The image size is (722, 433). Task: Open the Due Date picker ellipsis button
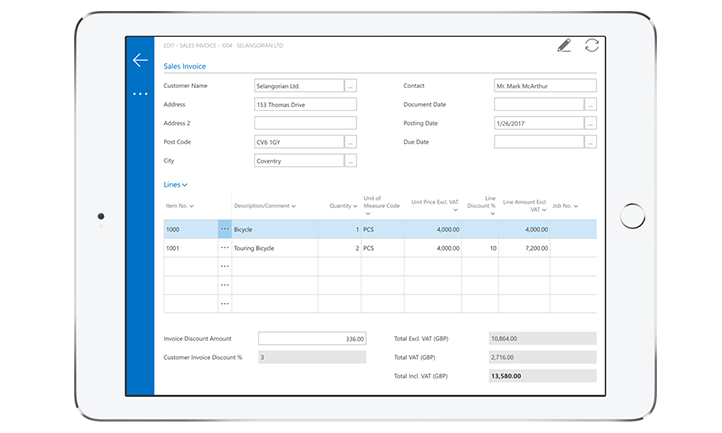point(590,142)
